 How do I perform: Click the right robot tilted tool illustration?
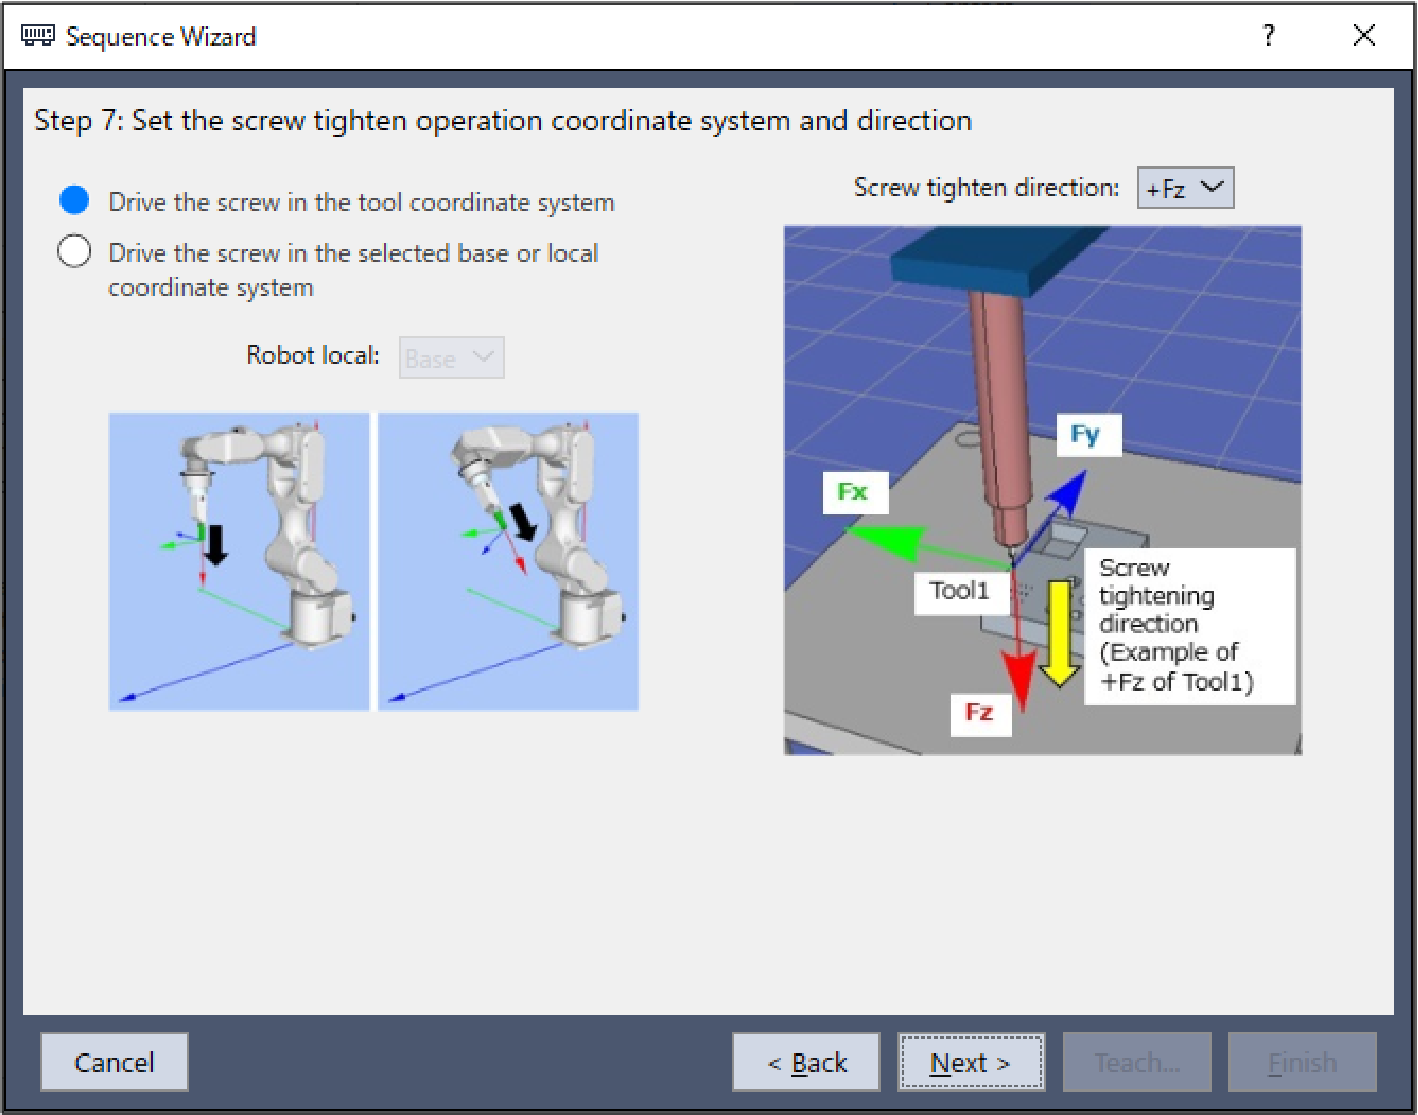pos(508,561)
